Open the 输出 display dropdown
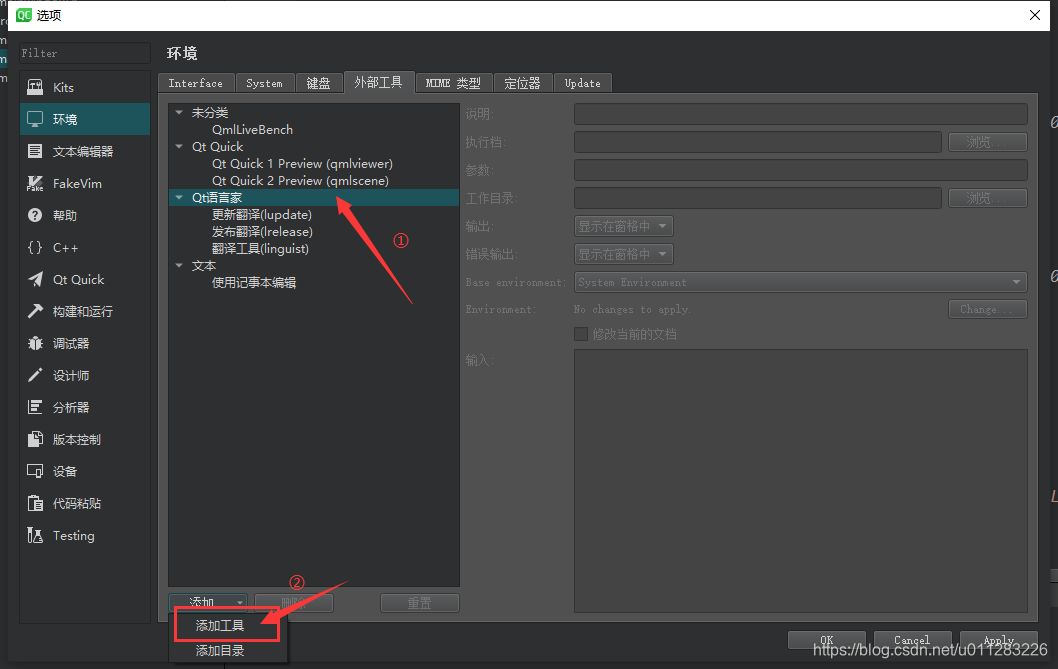This screenshot has width=1058, height=669. (623, 226)
